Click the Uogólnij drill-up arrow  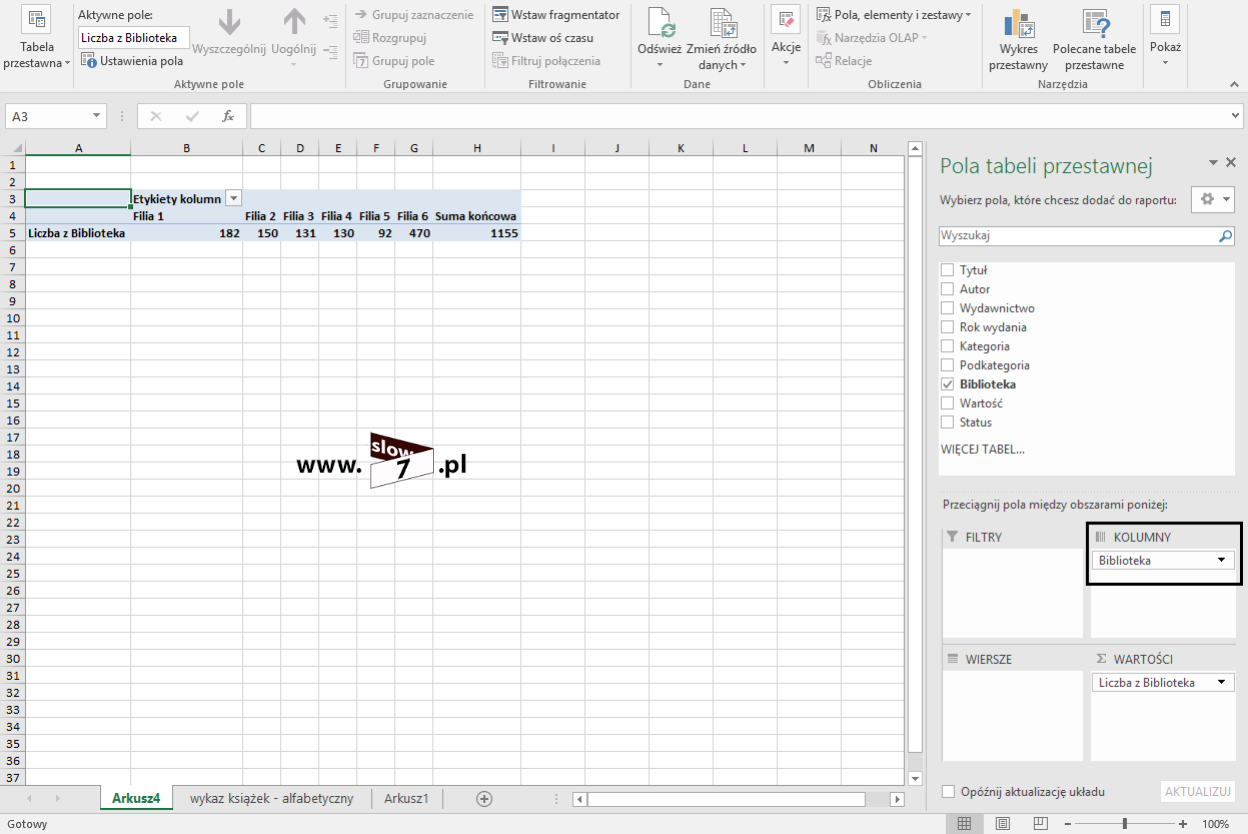point(294,38)
